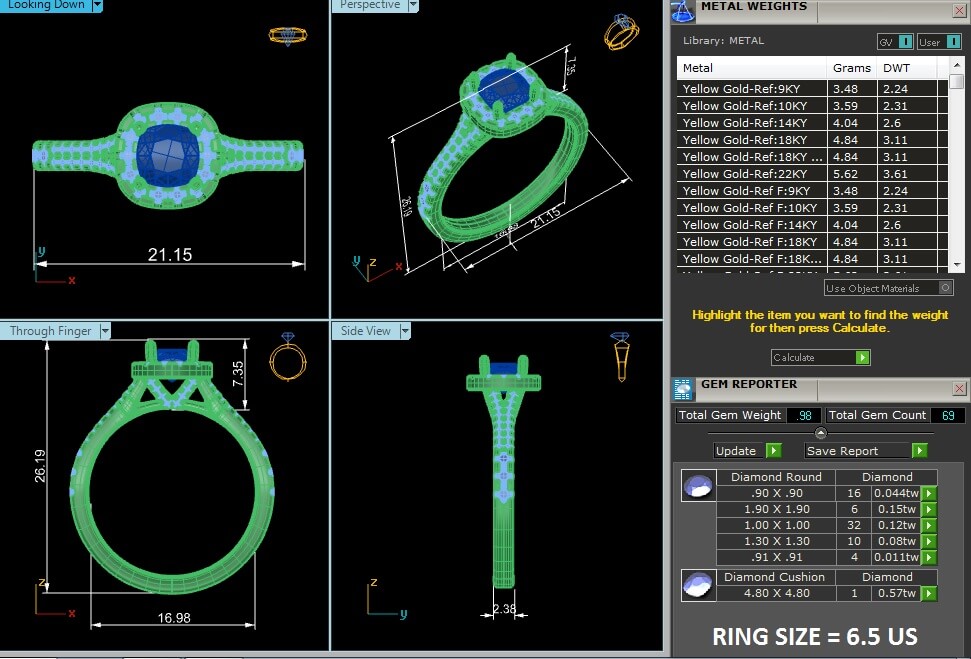Image resolution: width=971 pixels, height=659 pixels.
Task: Click the ring view icon in Looking Down viewport
Action: pos(287,35)
